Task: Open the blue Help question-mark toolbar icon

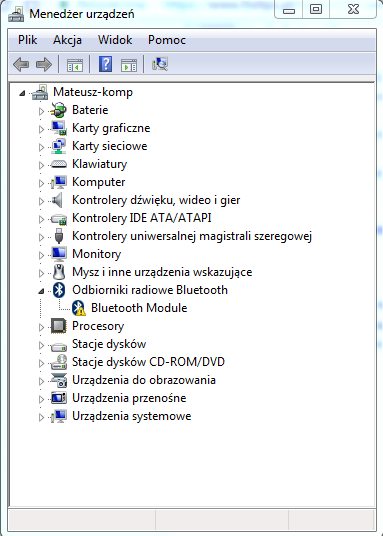Action: coord(105,64)
